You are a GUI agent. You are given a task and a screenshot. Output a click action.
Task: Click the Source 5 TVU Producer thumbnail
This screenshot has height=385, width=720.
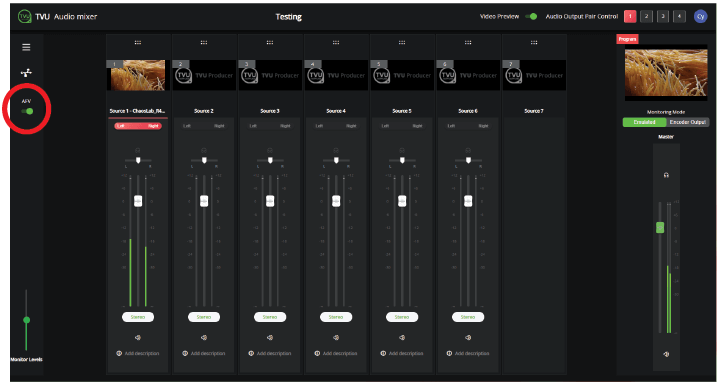tap(402, 75)
